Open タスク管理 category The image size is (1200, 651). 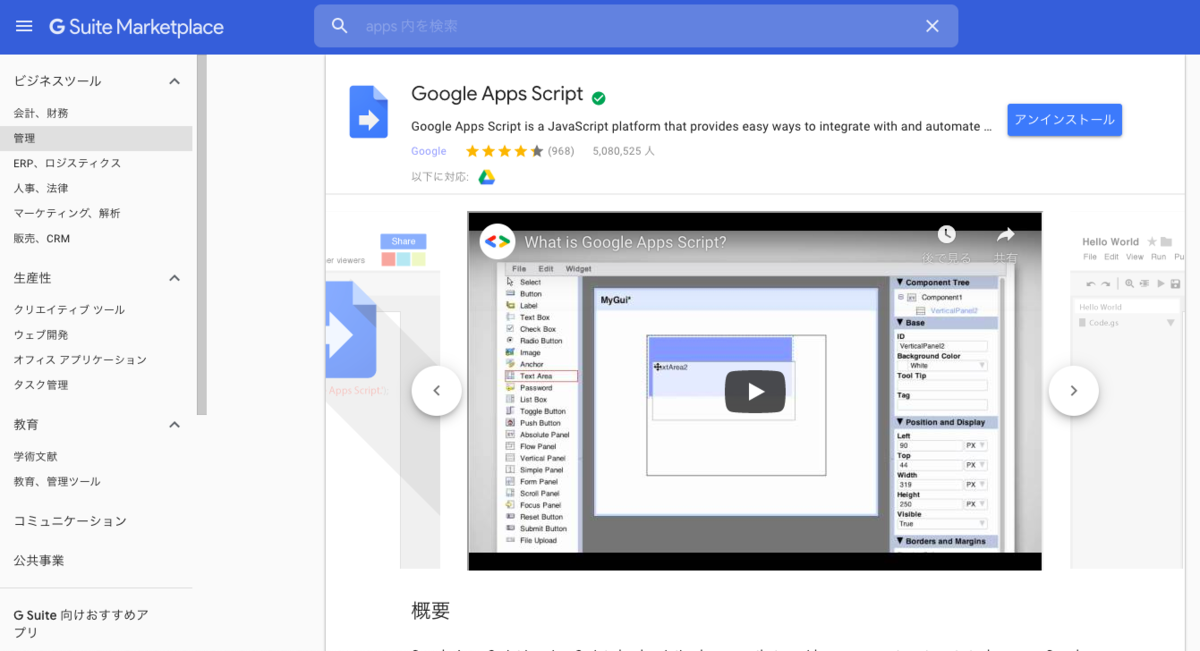41,385
